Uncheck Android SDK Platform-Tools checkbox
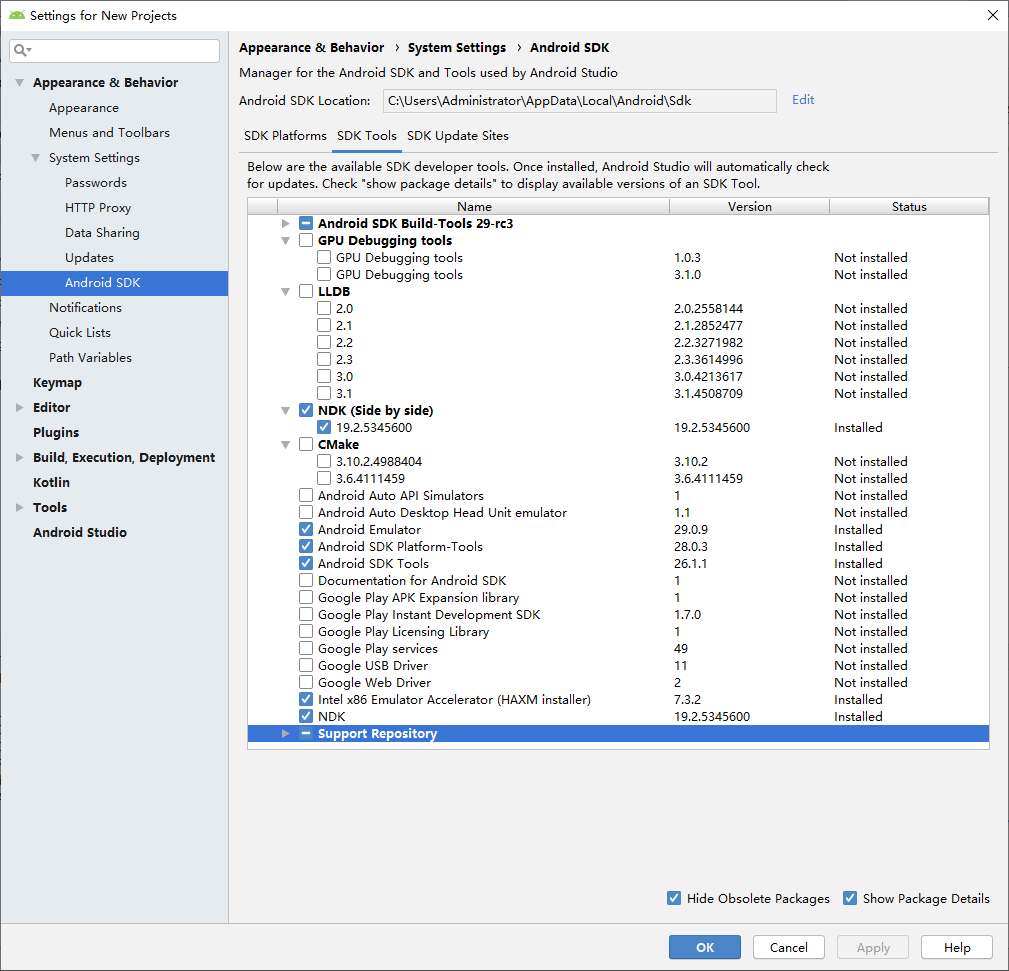Viewport: 1009px width, 971px height. click(306, 546)
